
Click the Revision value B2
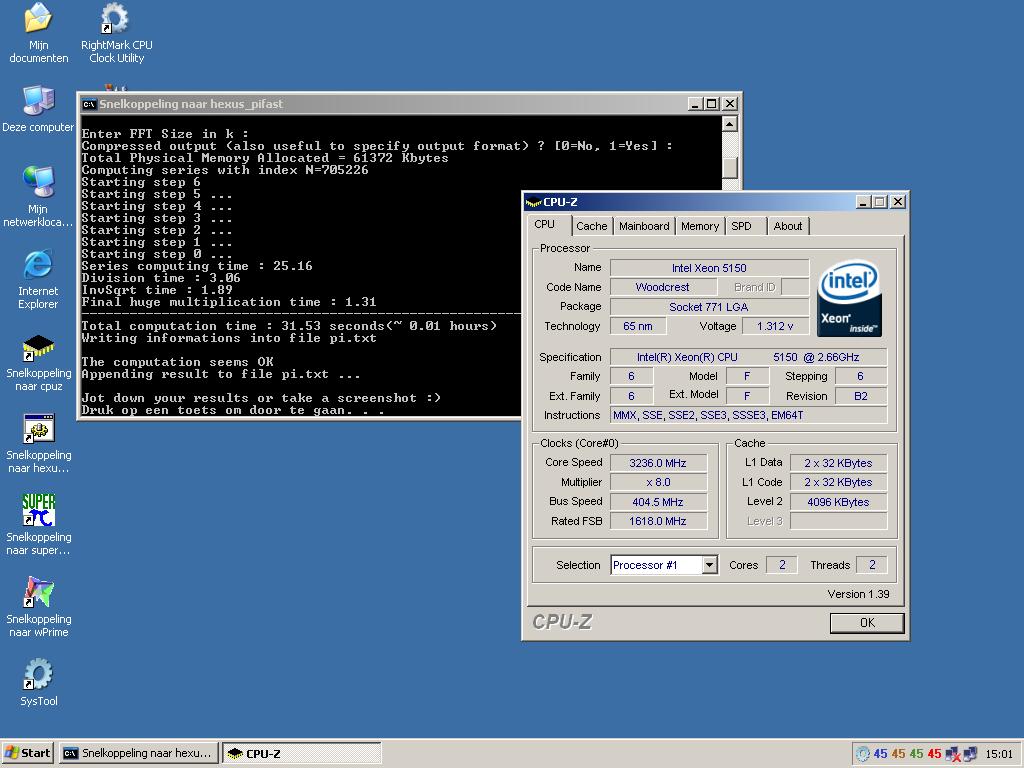(x=861, y=396)
